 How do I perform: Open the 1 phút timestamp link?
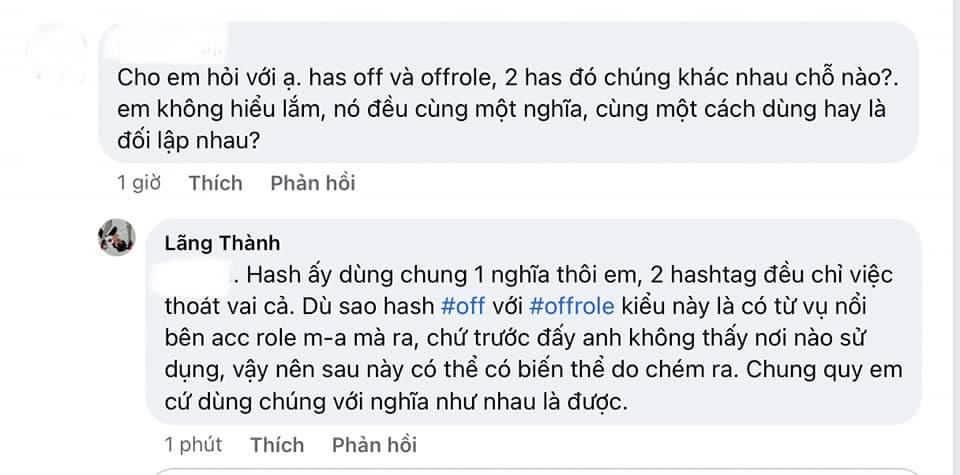[193, 444]
